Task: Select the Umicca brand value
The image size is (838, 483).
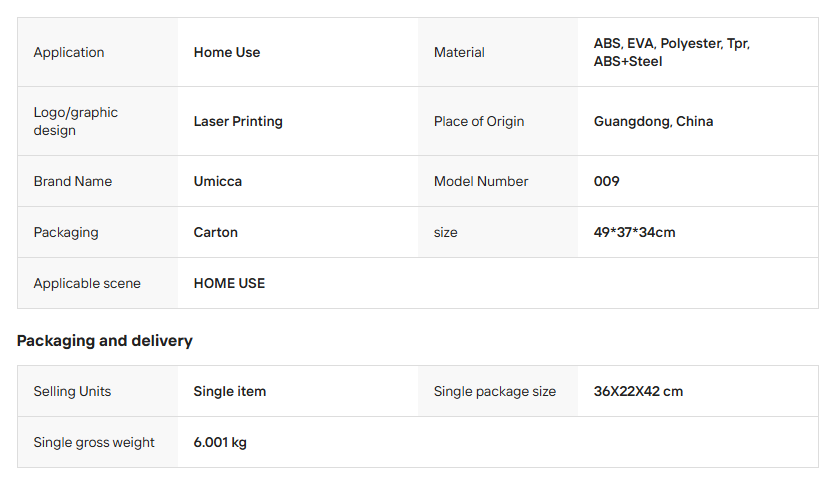Action: pyautogui.click(x=218, y=181)
